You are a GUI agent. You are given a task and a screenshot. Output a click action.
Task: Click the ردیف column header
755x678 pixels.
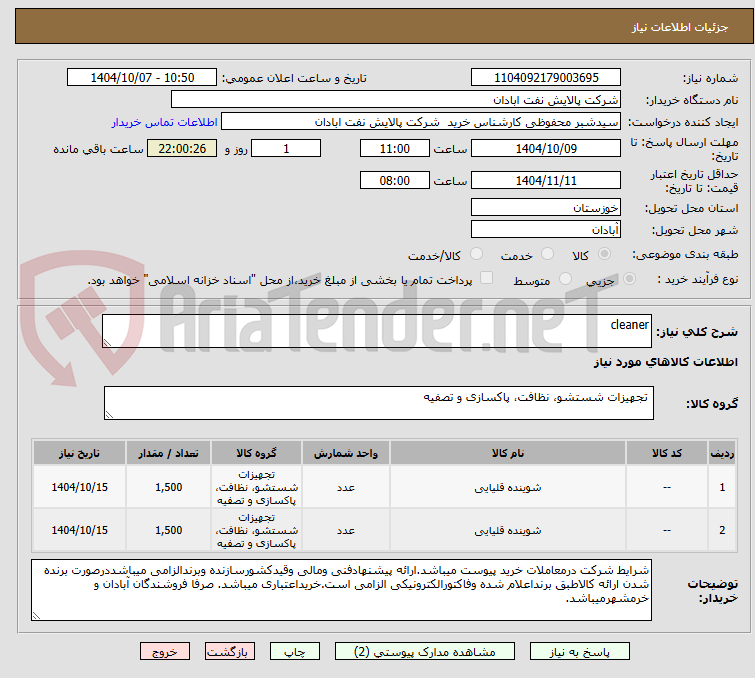point(722,453)
